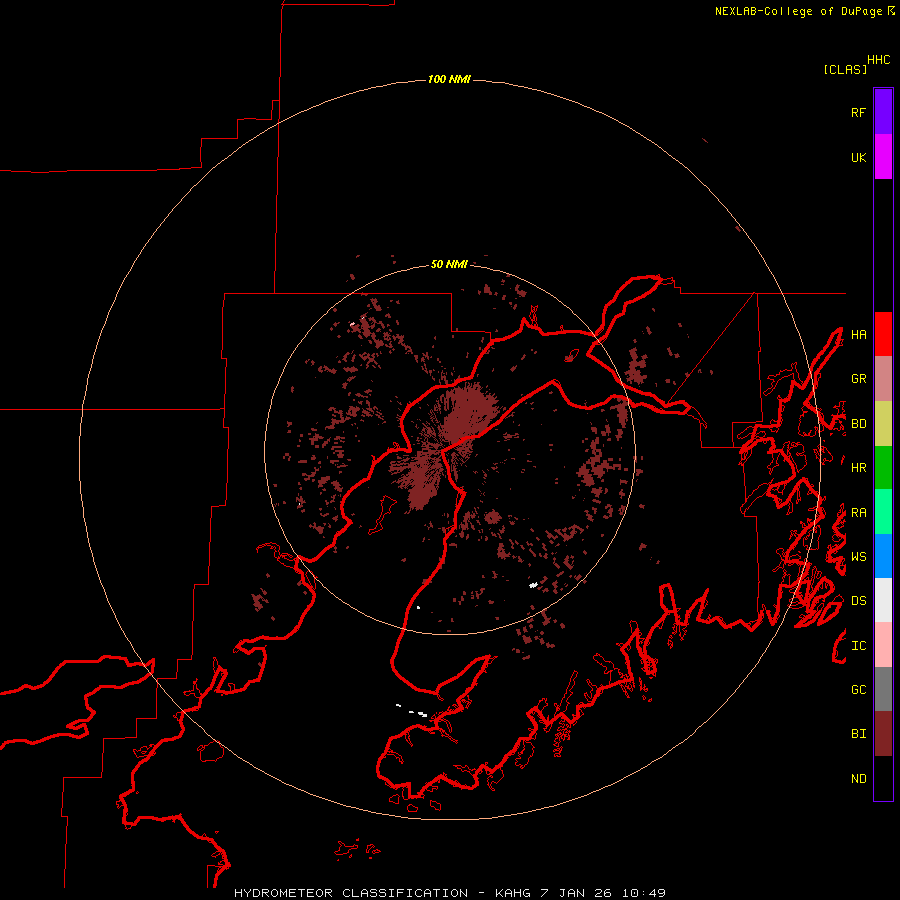Click the 'GR' legend label
The image size is (900, 900).
(x=858, y=379)
